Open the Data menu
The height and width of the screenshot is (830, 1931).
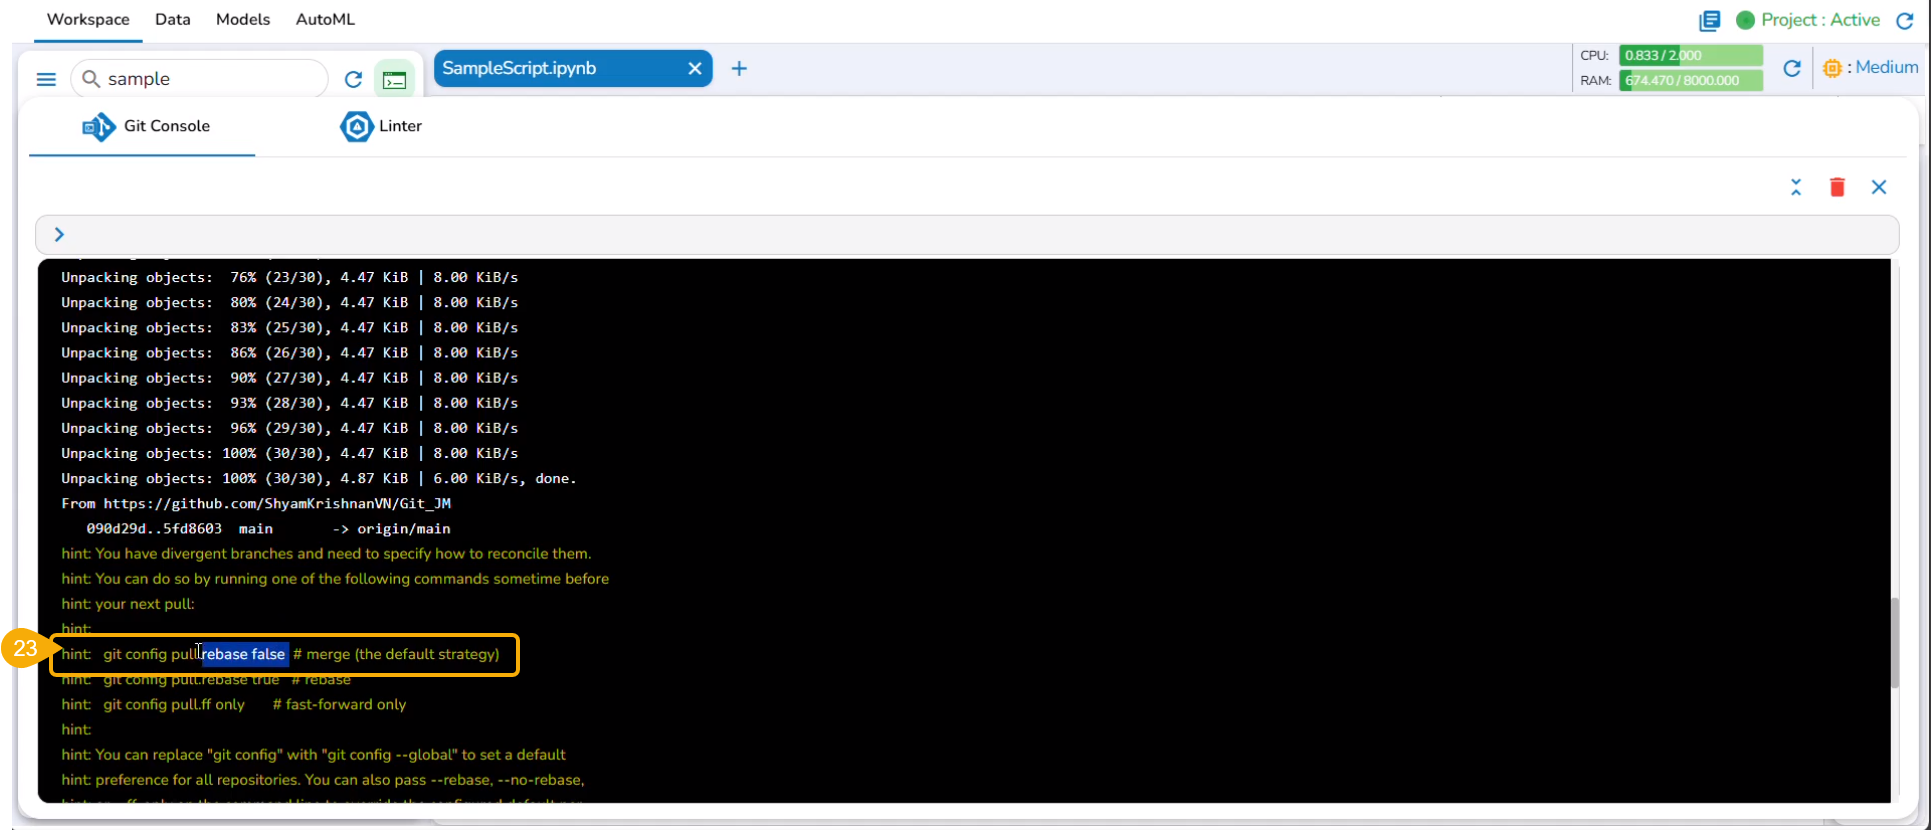pos(172,19)
